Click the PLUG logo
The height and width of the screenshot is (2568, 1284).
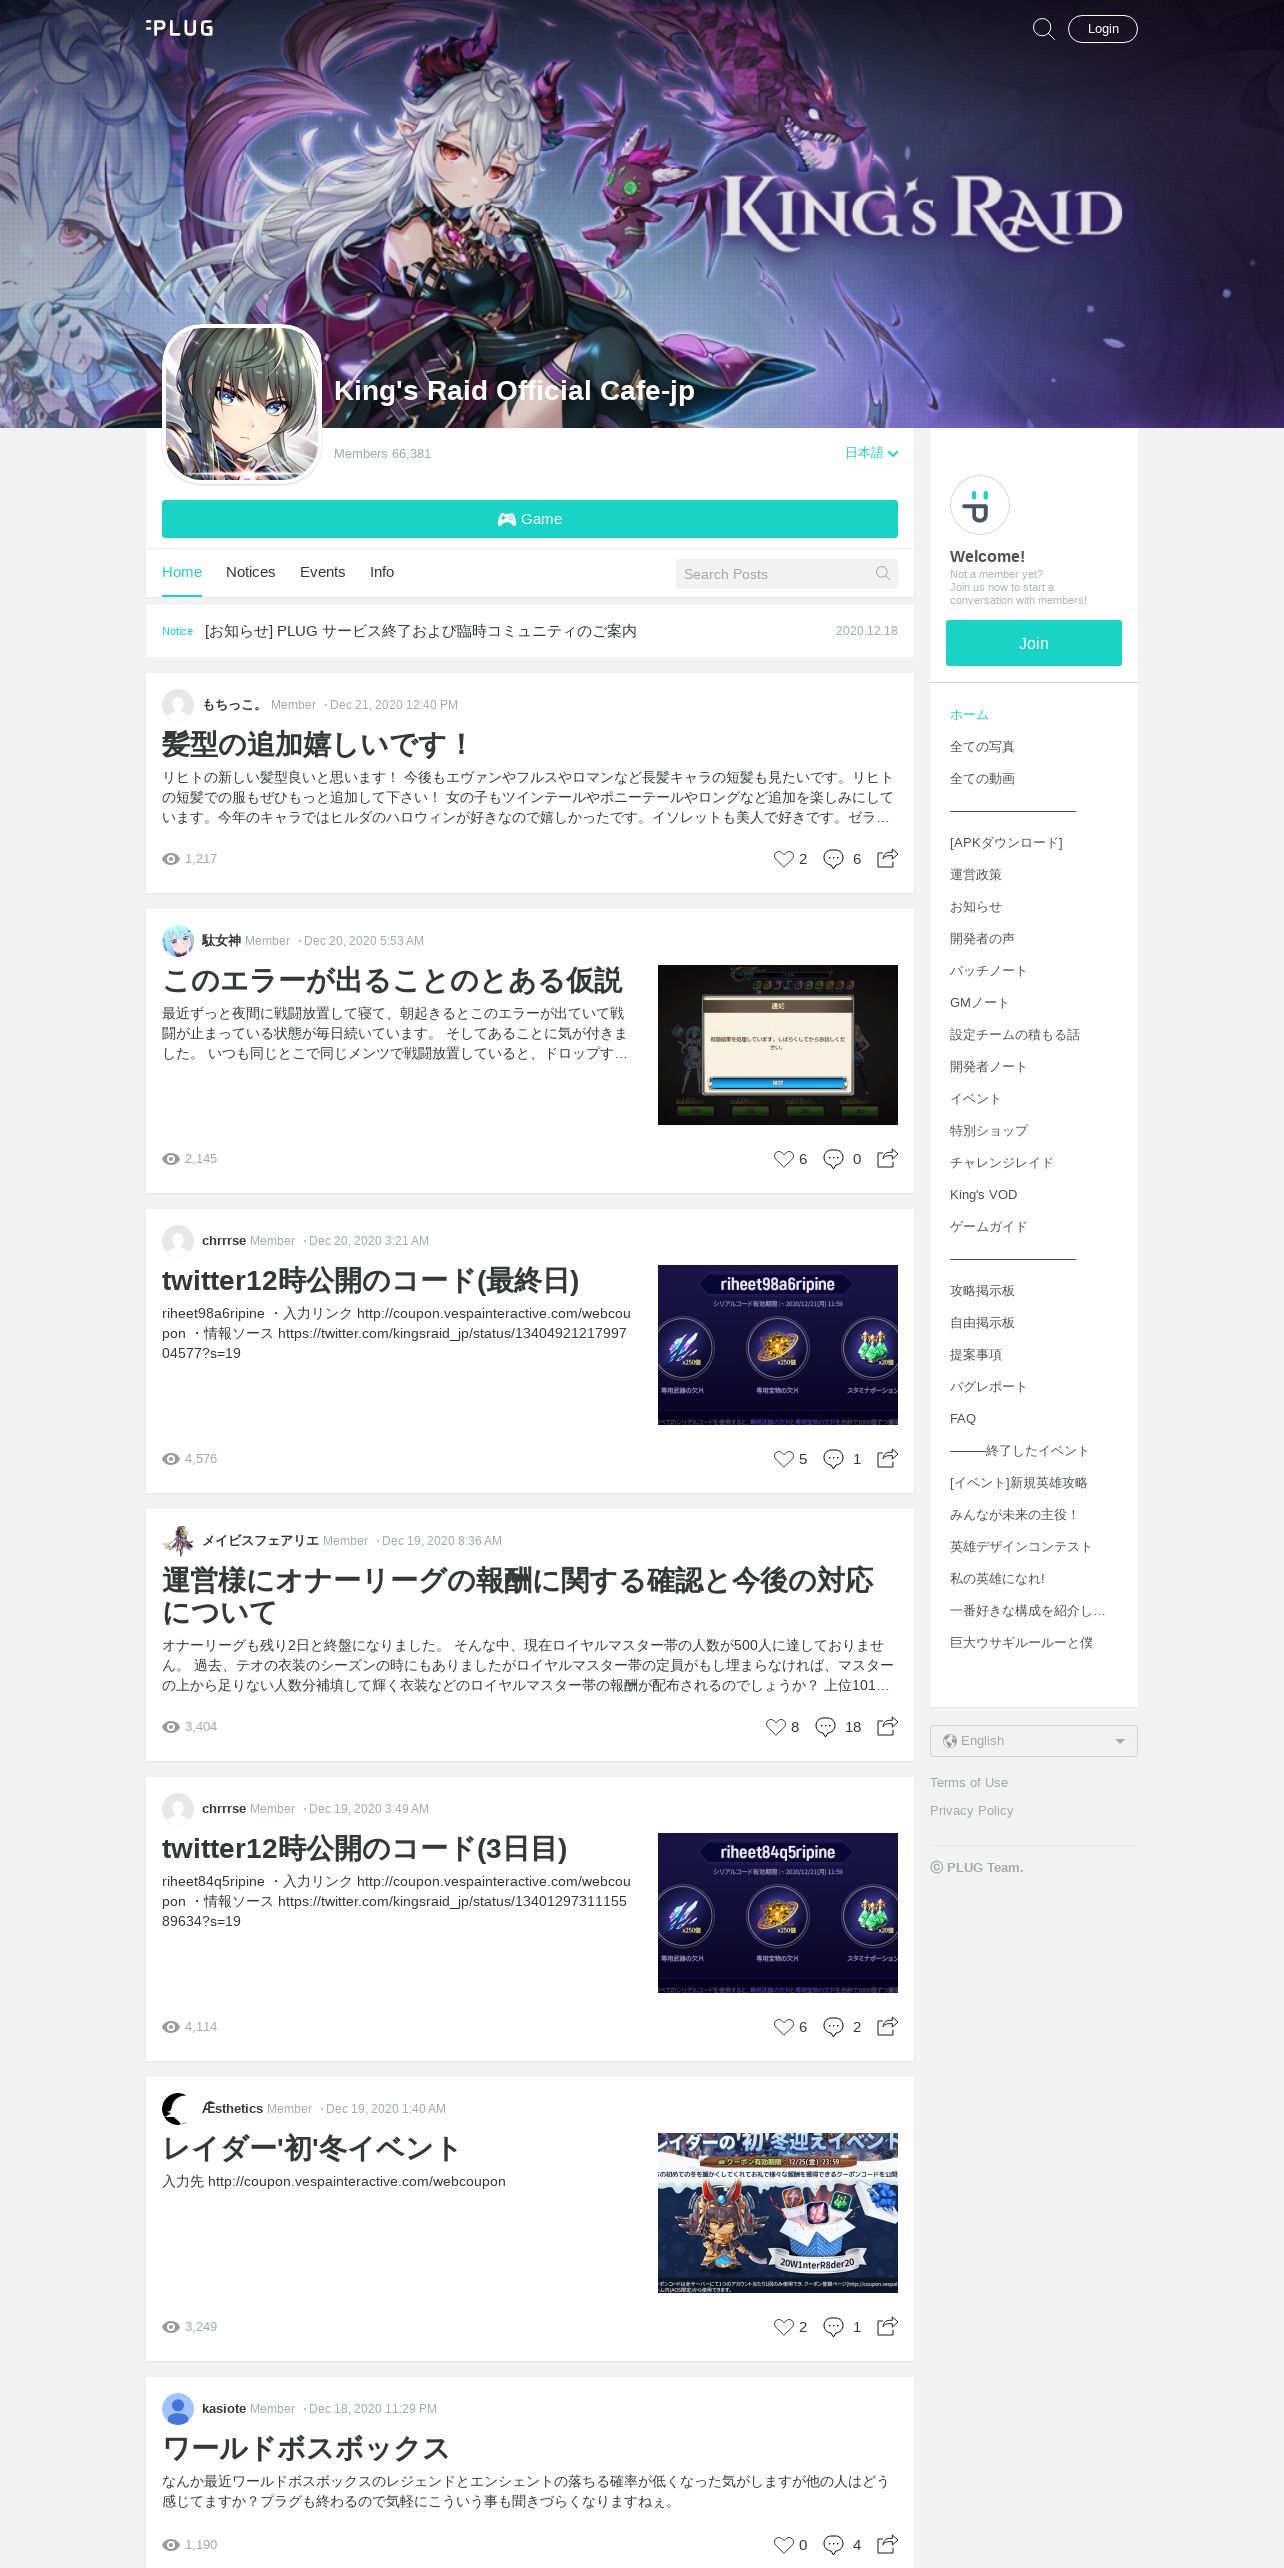(180, 28)
